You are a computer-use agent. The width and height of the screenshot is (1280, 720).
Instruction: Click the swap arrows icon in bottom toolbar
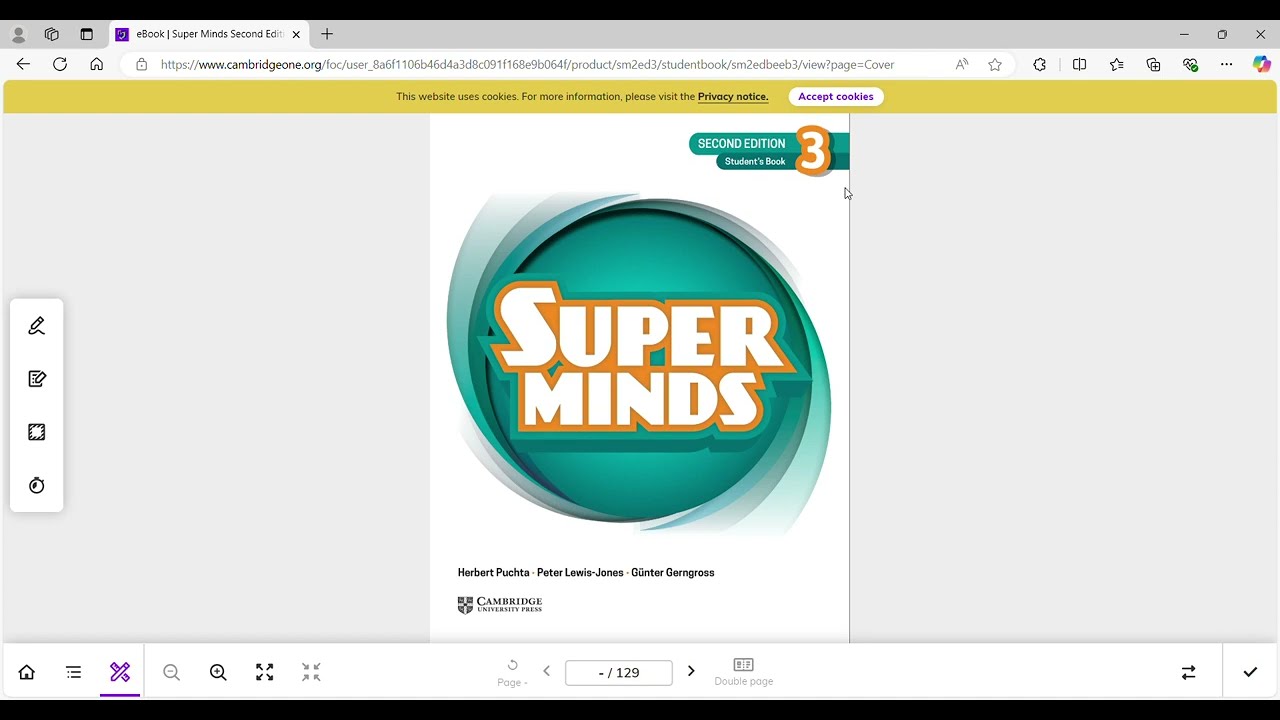point(1188,672)
